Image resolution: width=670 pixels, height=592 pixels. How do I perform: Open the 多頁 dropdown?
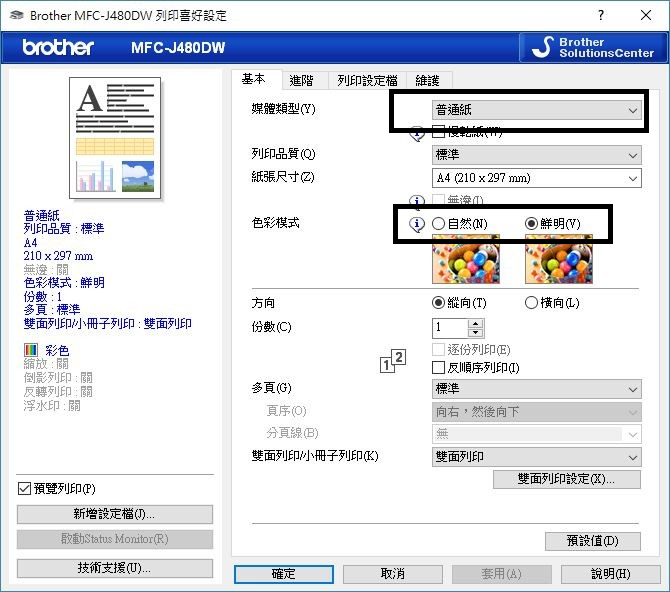[x=537, y=389]
